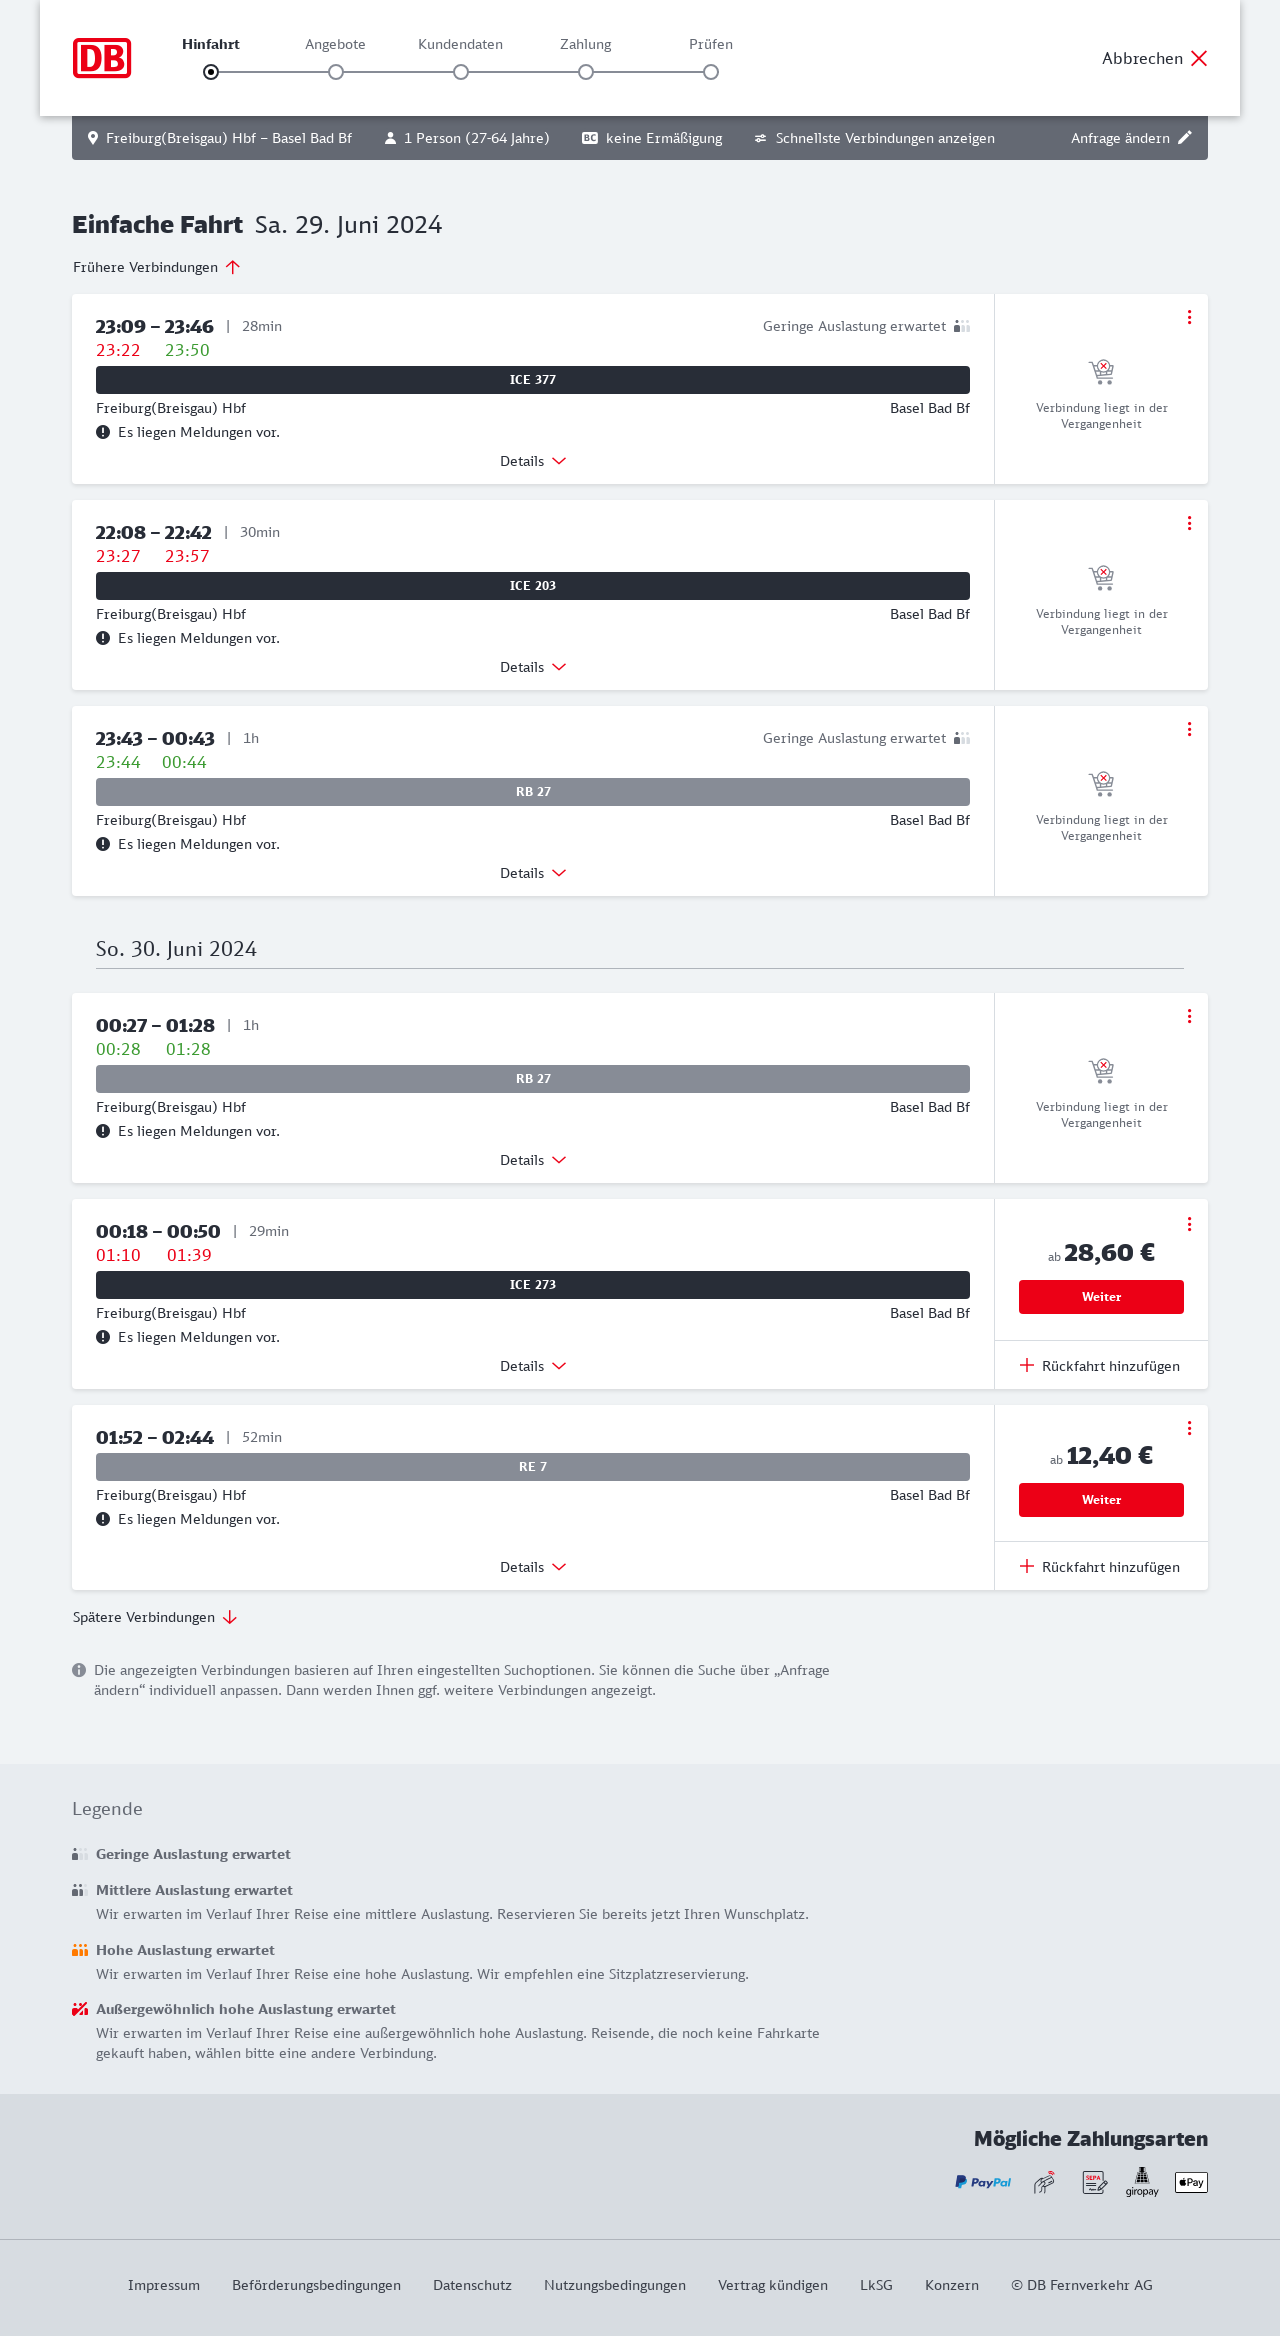Load Frühere Verbindungen
The height and width of the screenshot is (2336, 1280).
[x=156, y=267]
